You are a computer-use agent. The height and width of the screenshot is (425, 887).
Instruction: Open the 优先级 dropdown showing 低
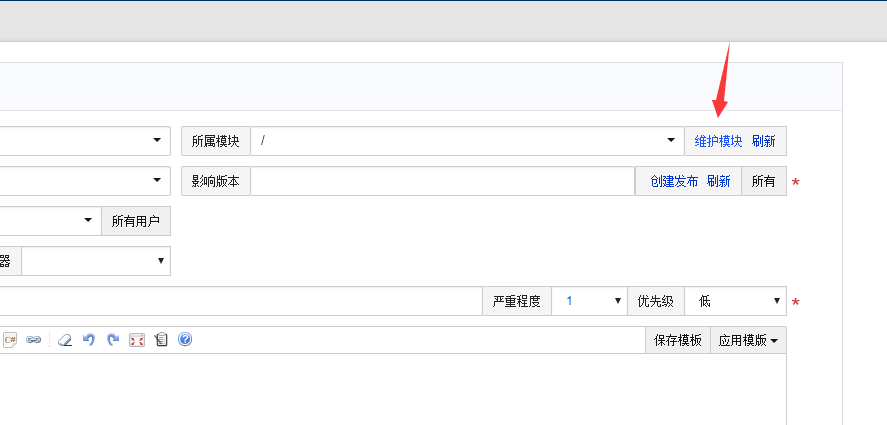pos(735,301)
